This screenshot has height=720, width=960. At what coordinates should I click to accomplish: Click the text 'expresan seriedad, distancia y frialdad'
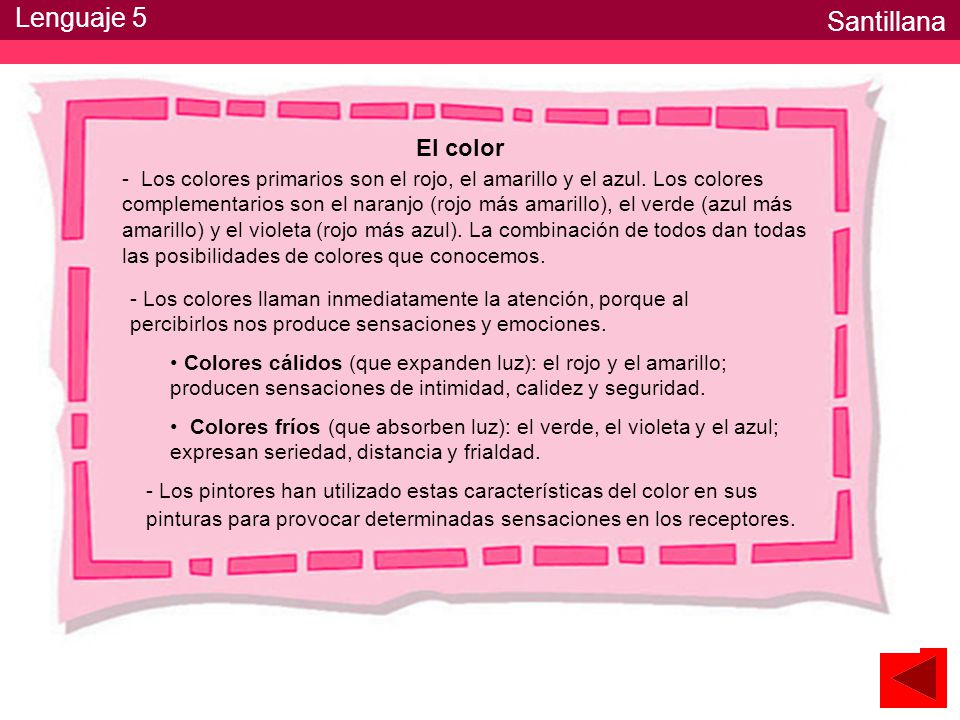[x=354, y=452]
